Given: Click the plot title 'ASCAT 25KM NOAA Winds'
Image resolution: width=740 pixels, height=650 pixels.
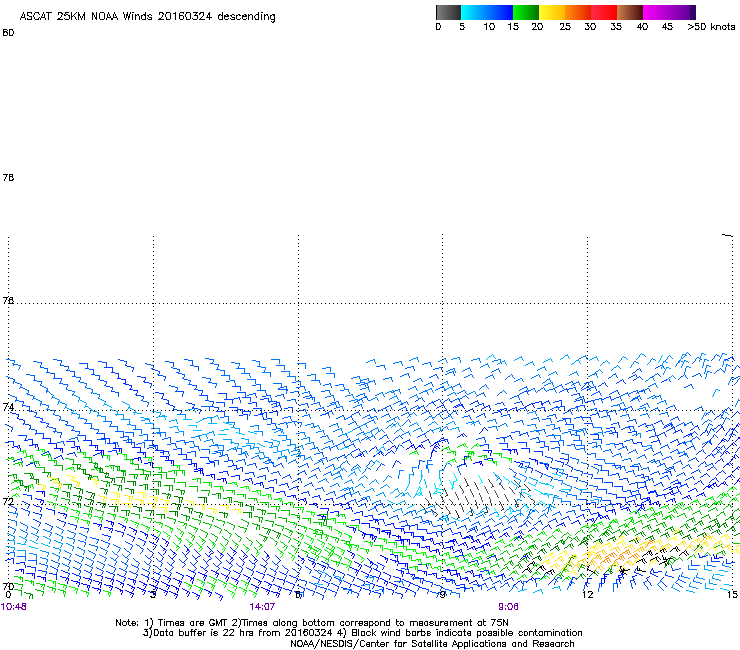Looking at the screenshot, I should [x=86, y=16].
